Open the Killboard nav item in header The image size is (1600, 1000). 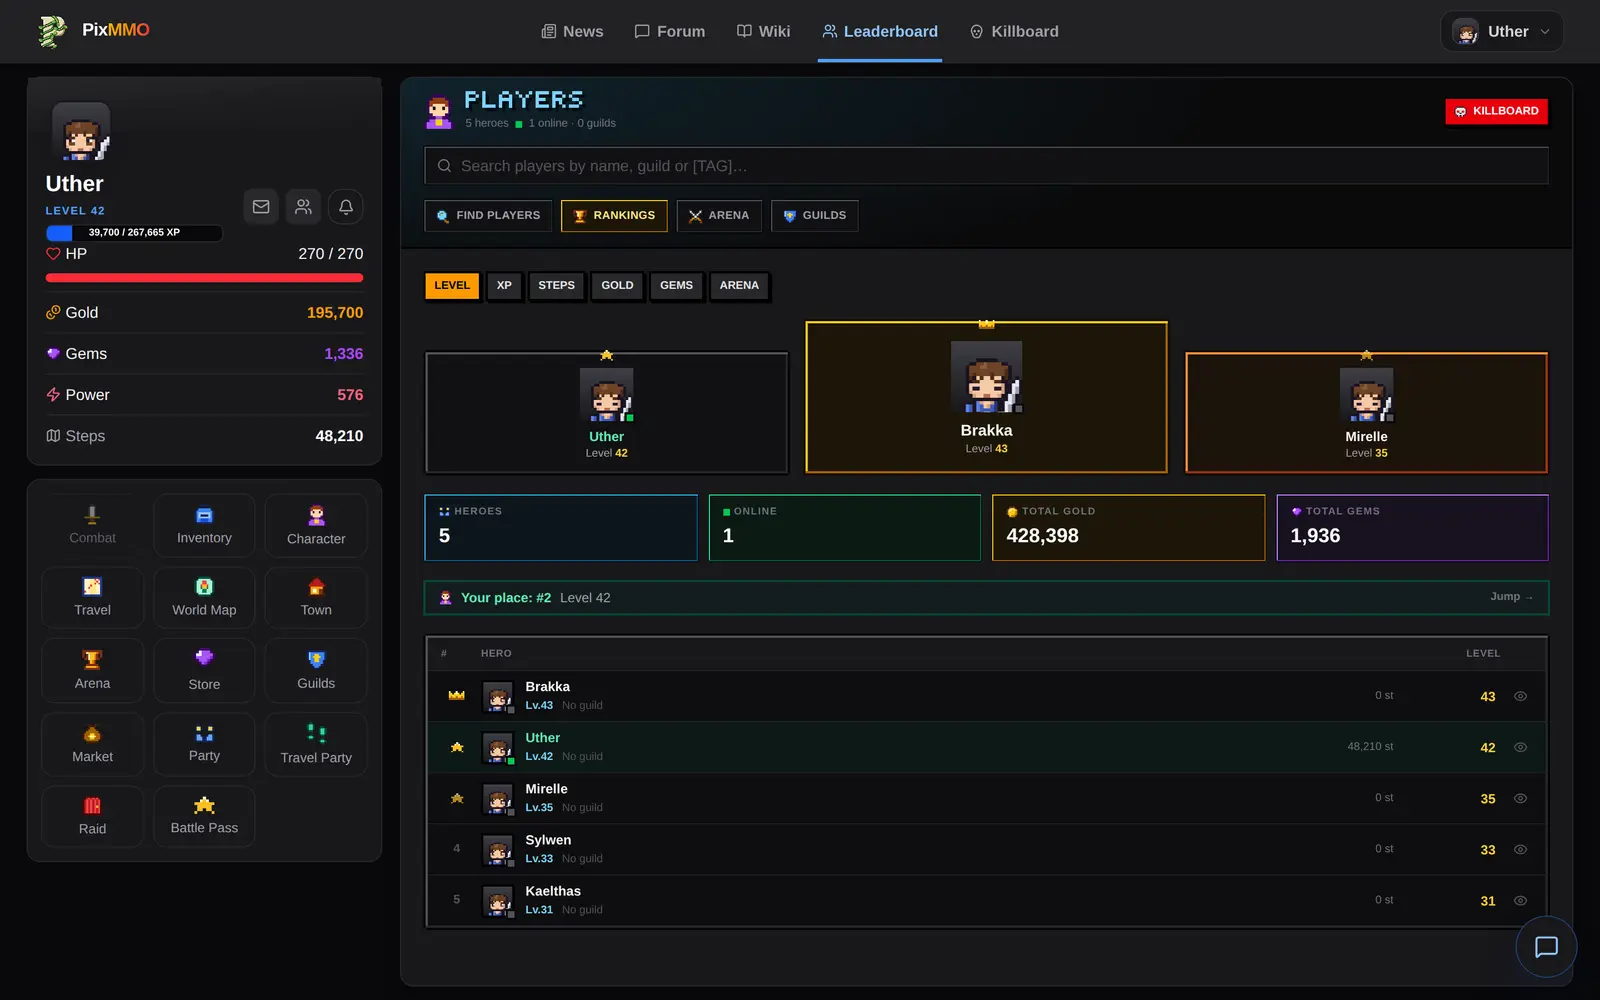(x=1014, y=31)
